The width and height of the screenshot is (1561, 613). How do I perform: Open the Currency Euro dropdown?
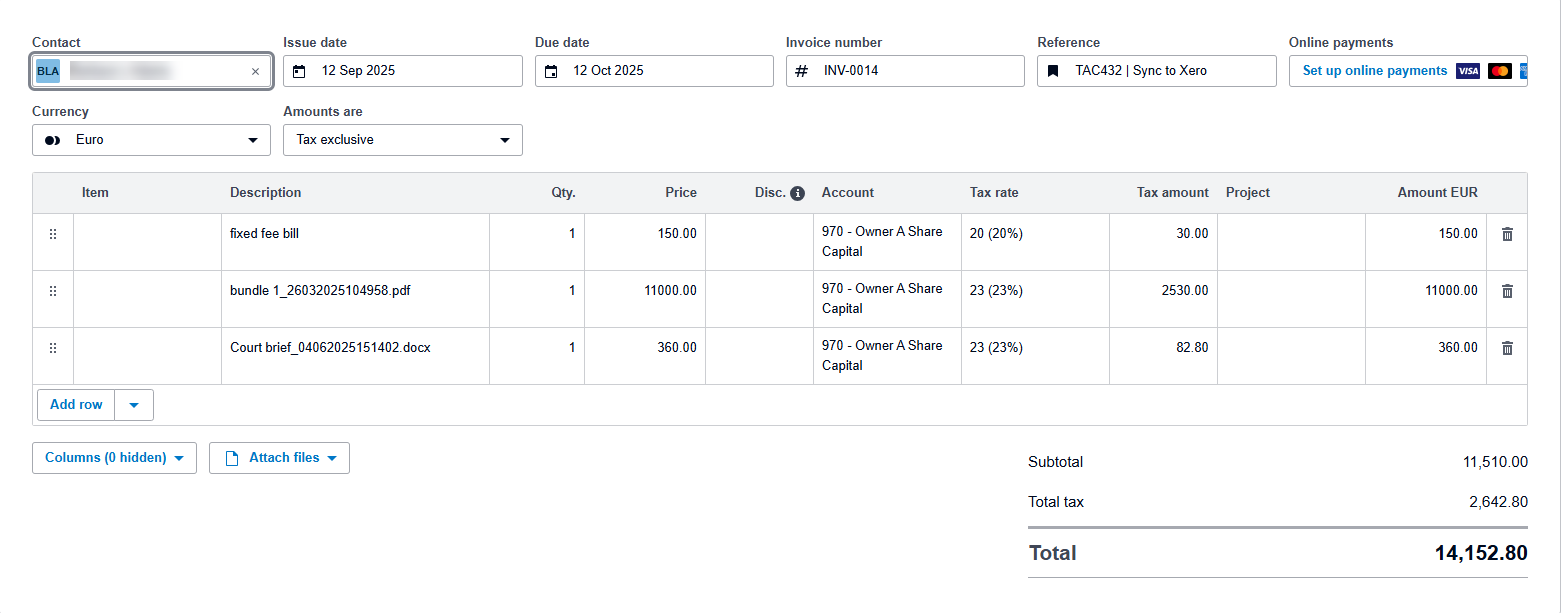(x=151, y=140)
